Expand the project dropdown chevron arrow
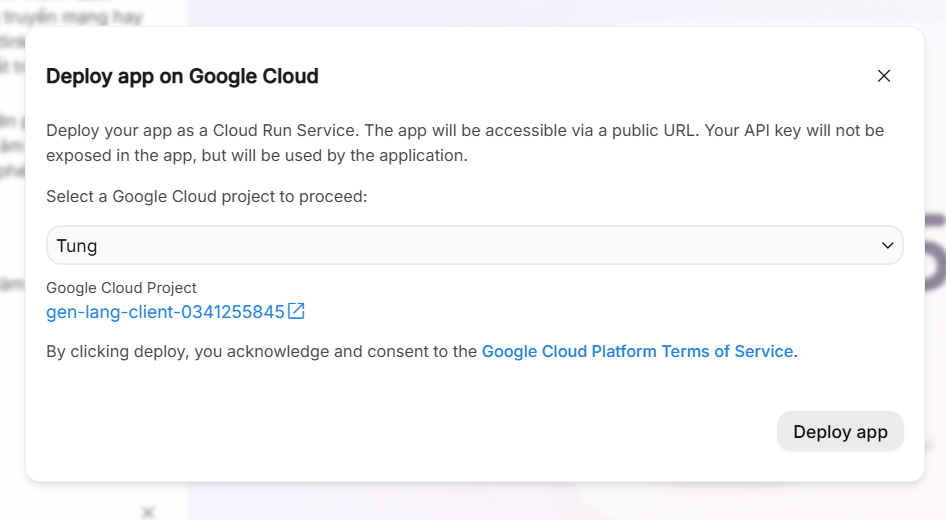The height and width of the screenshot is (520, 946). pos(887,245)
